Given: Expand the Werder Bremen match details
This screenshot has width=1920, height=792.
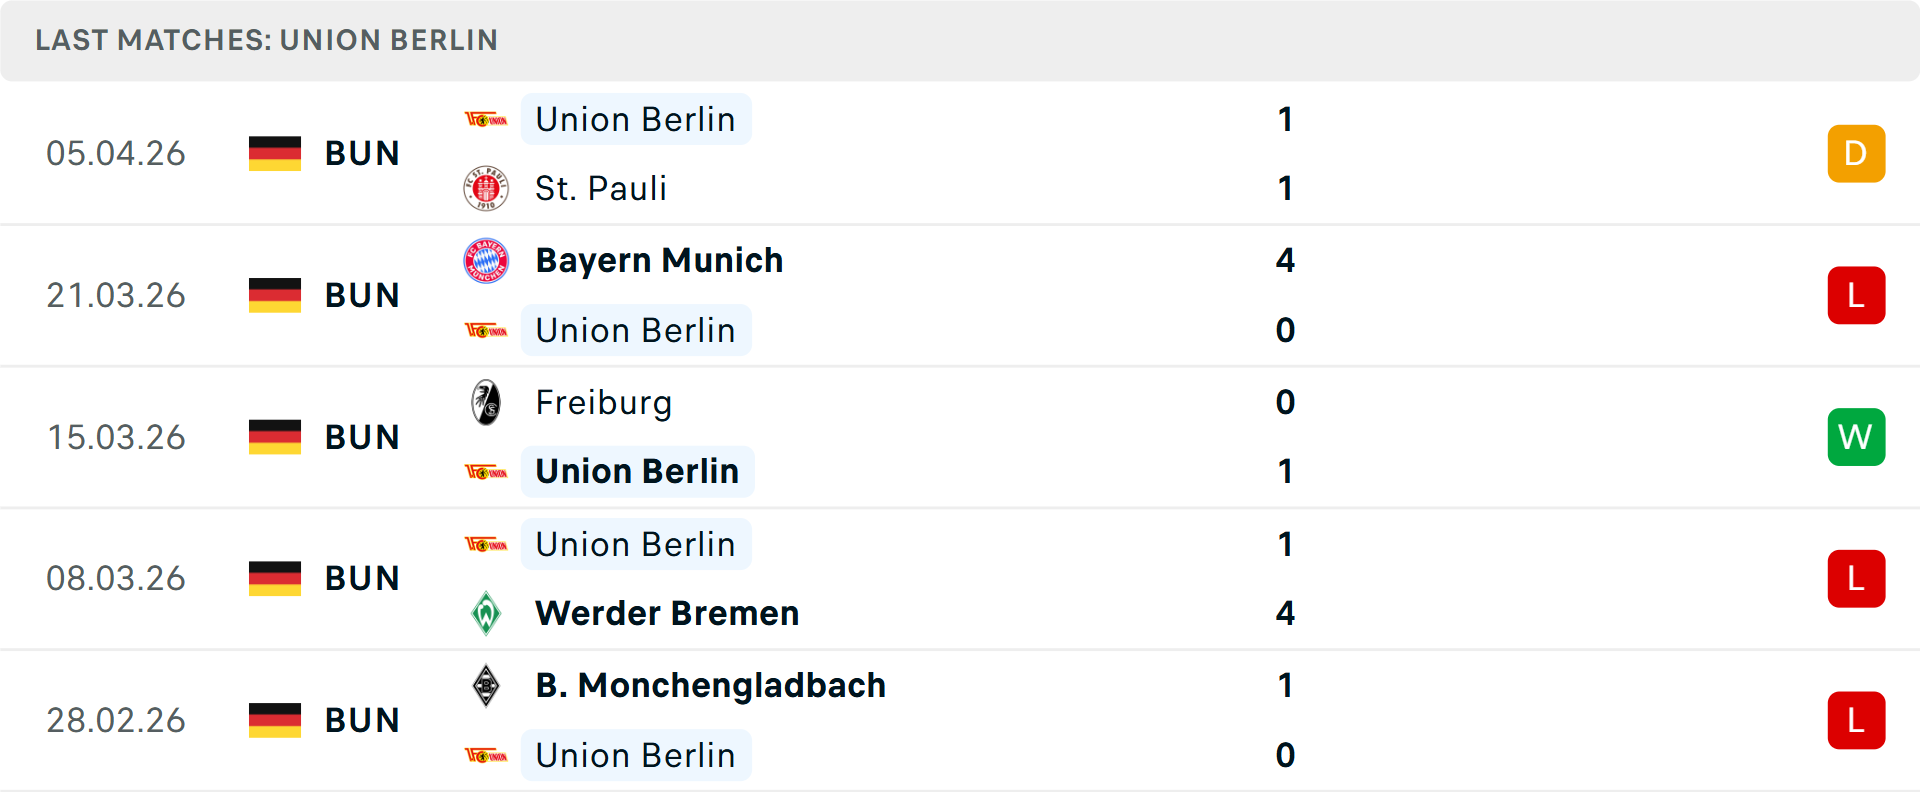Looking at the screenshot, I should point(960,578).
